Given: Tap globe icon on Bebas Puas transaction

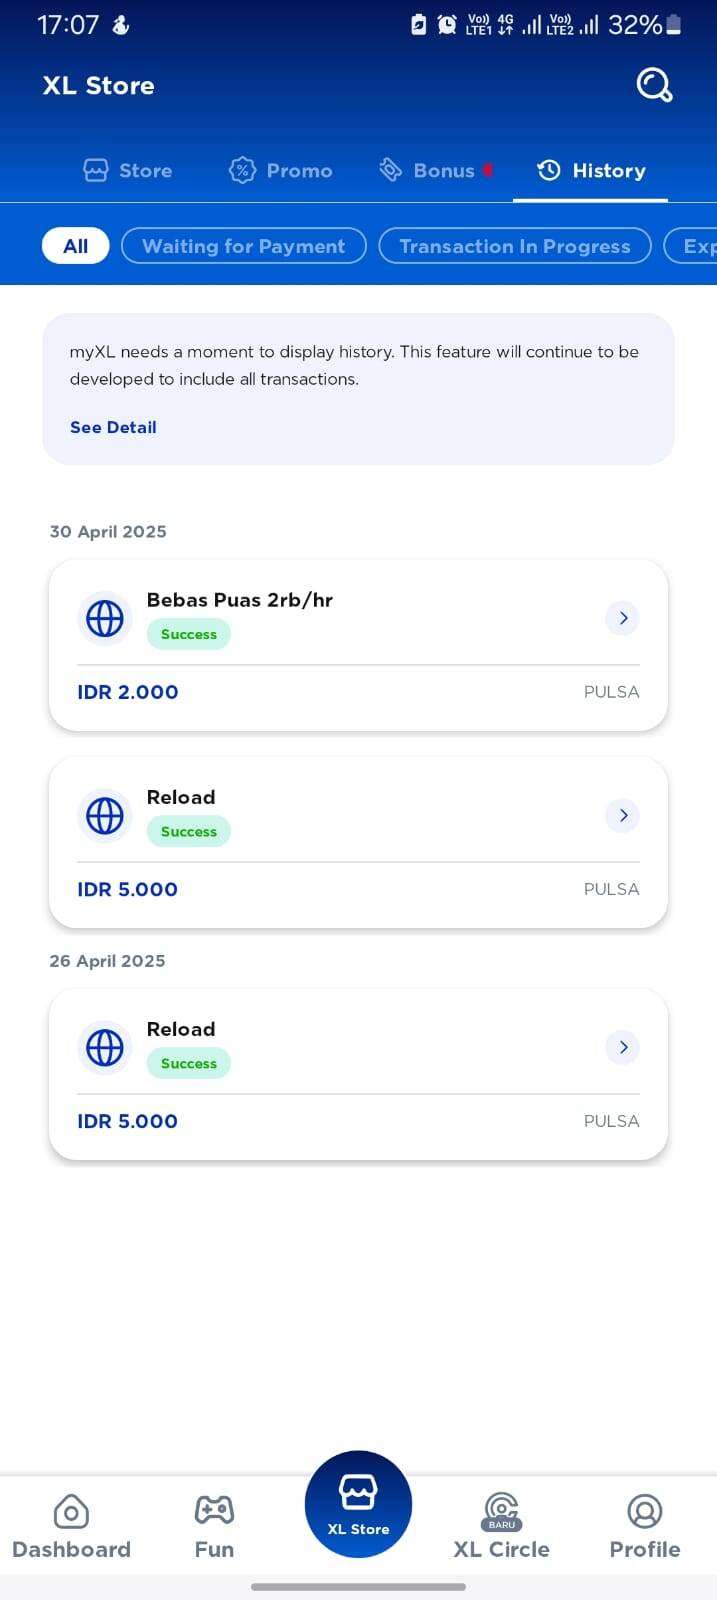Looking at the screenshot, I should click(x=105, y=619).
